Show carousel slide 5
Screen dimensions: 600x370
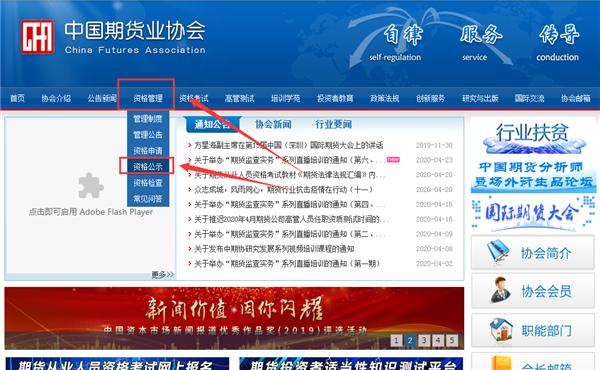click(x=452, y=340)
